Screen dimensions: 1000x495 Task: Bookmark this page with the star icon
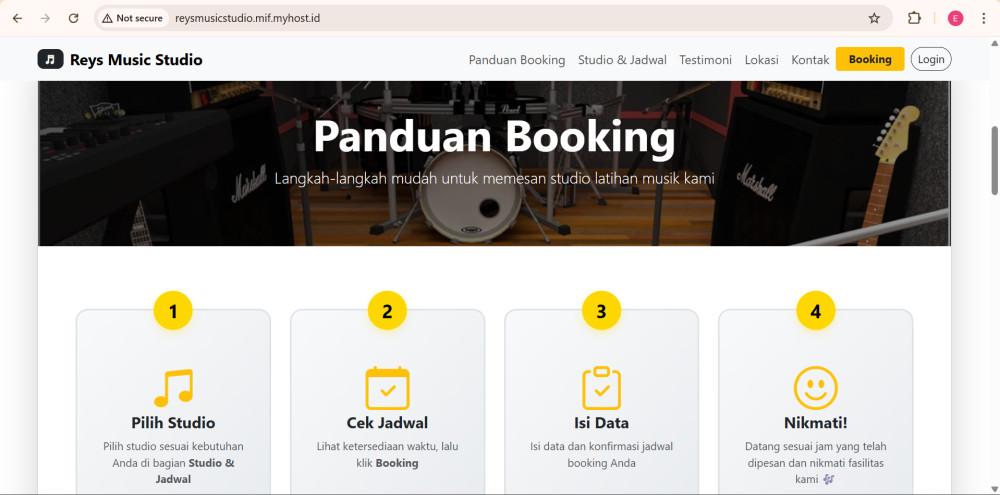(874, 18)
